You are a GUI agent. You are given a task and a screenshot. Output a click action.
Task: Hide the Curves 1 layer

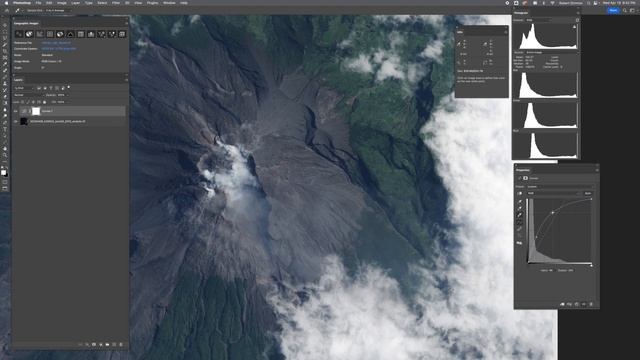pyautogui.click(x=16, y=111)
